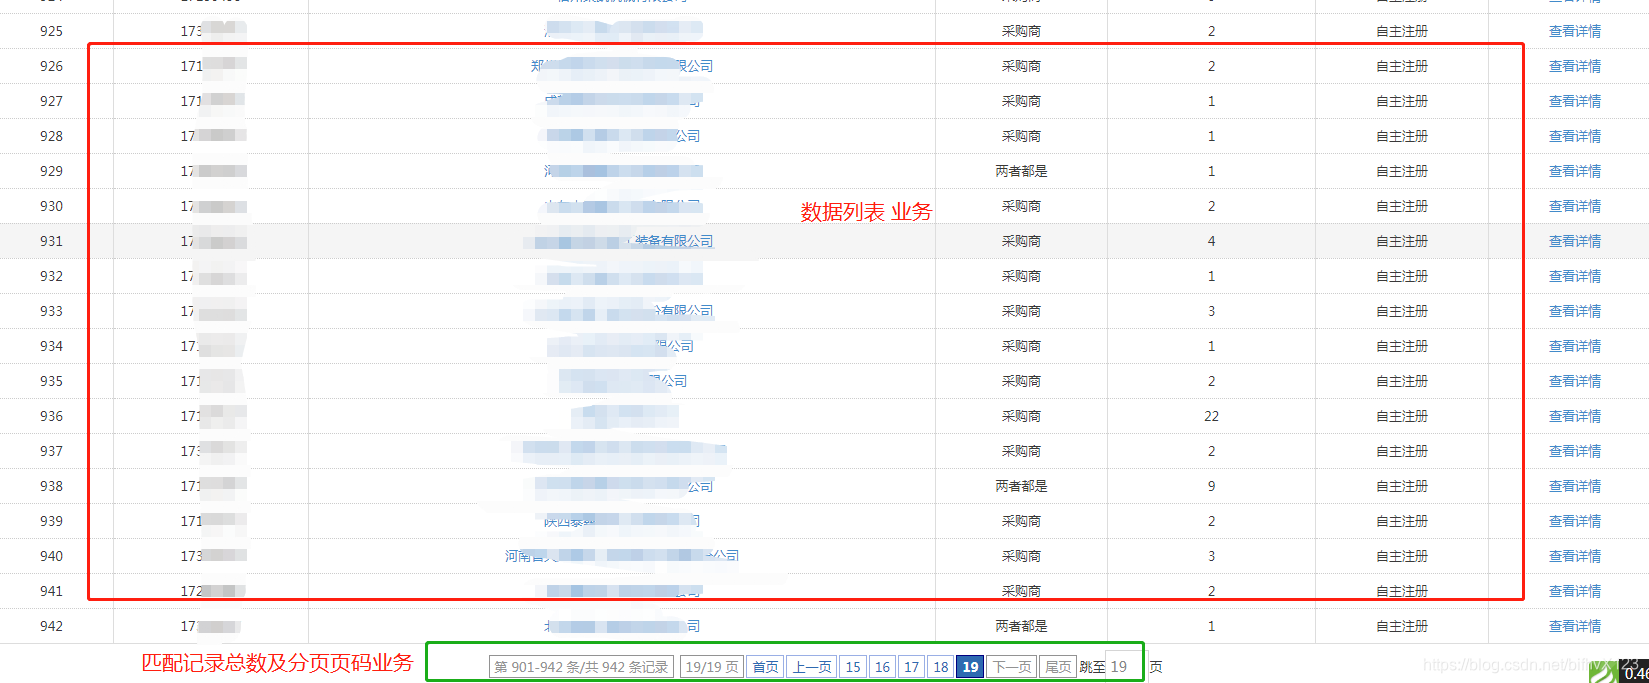Open 查看详情 for row 937

point(1574,451)
